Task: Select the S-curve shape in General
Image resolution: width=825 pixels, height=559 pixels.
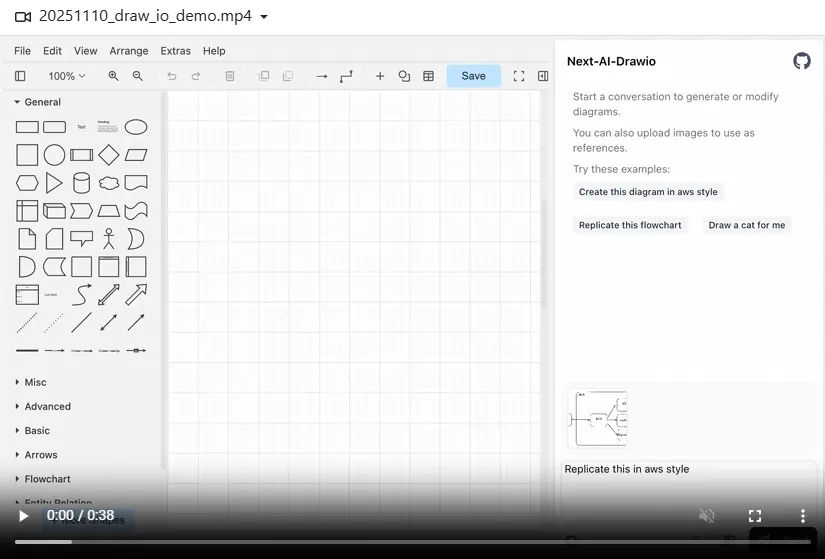Action: 82,295
